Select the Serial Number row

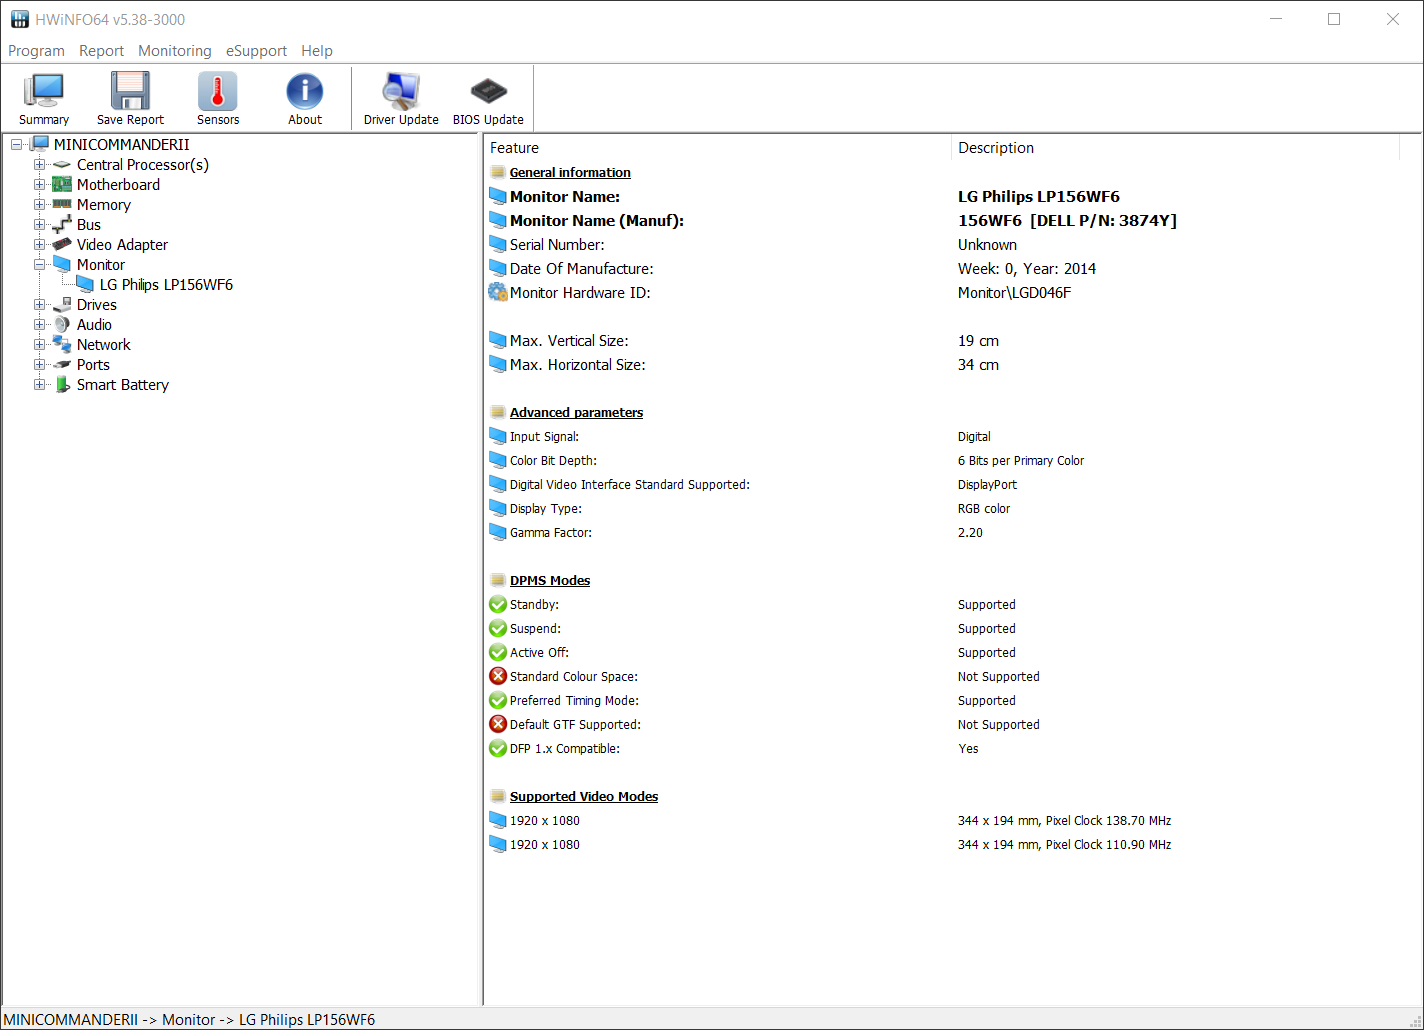(941, 245)
